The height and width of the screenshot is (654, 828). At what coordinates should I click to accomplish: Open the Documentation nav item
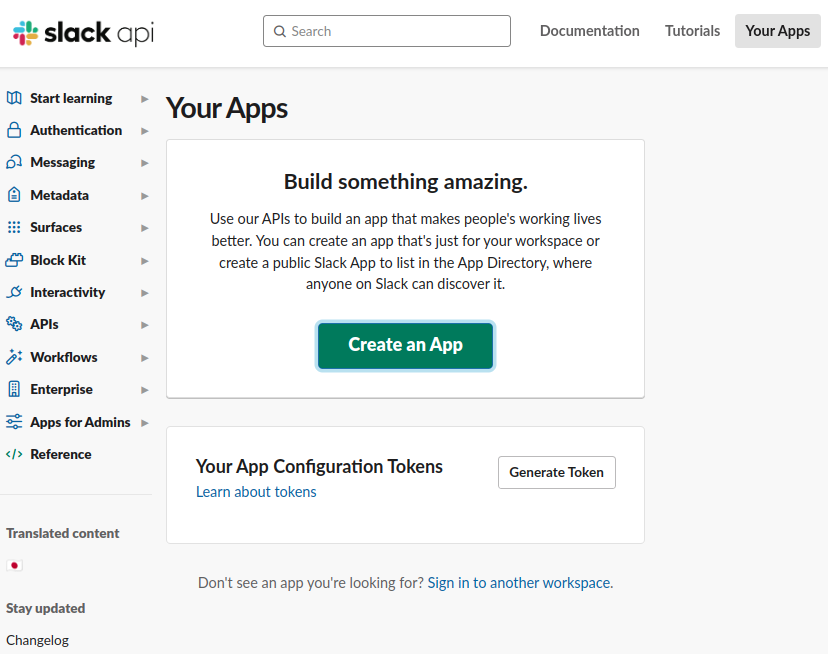click(589, 31)
